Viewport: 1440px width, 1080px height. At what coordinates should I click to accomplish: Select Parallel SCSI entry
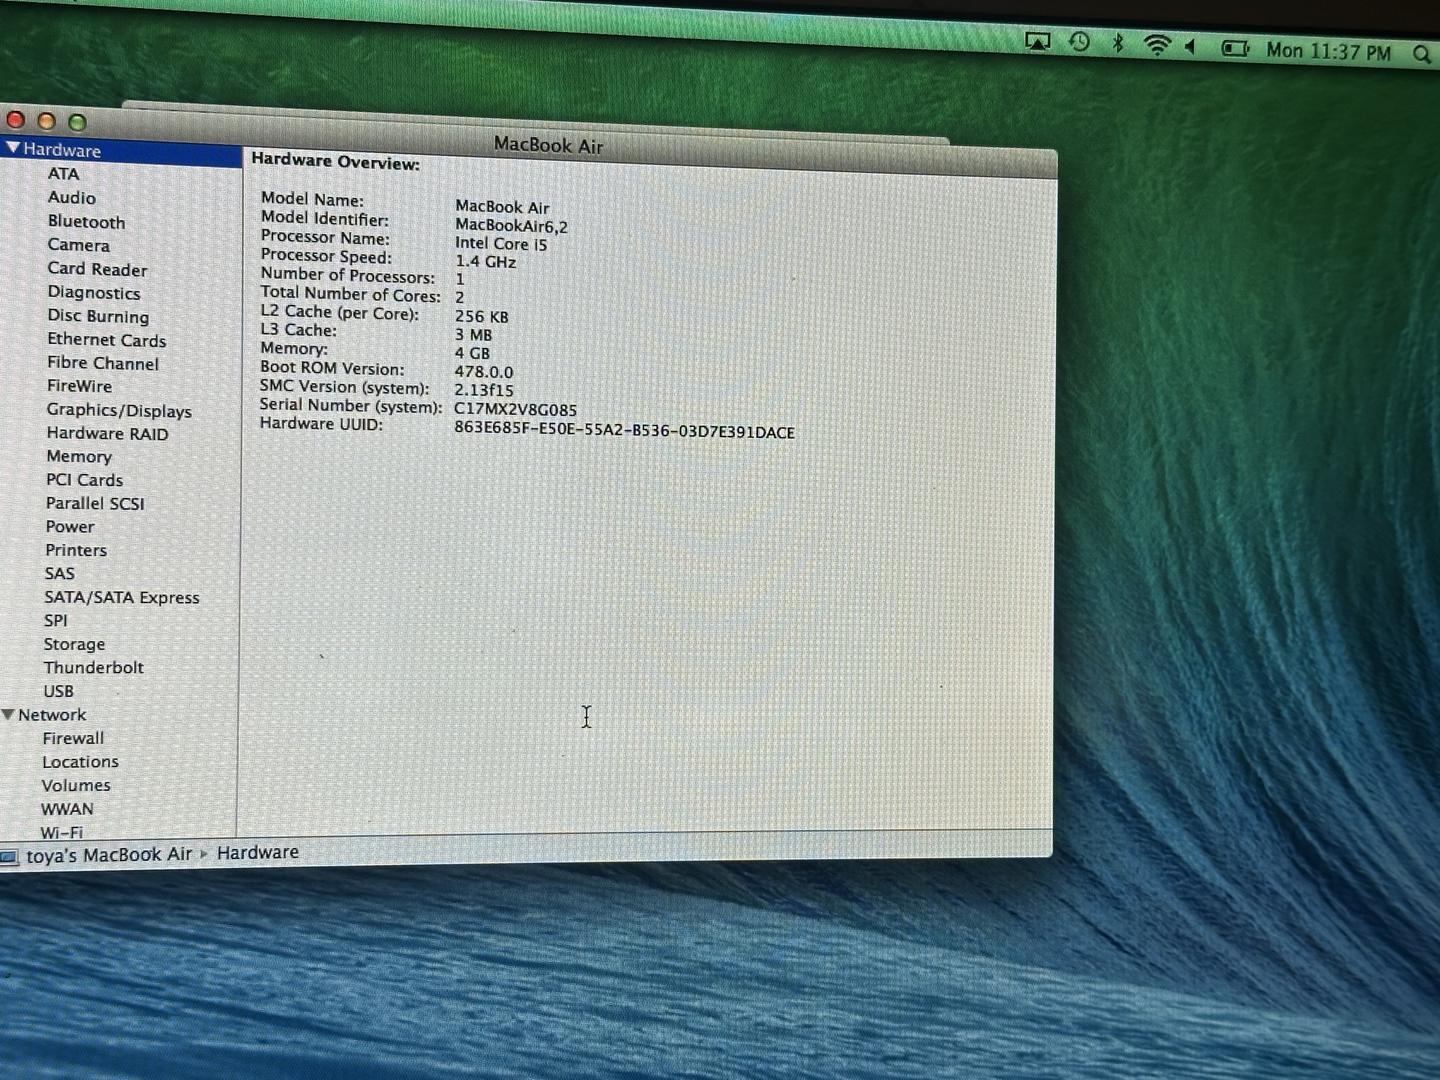(95, 503)
